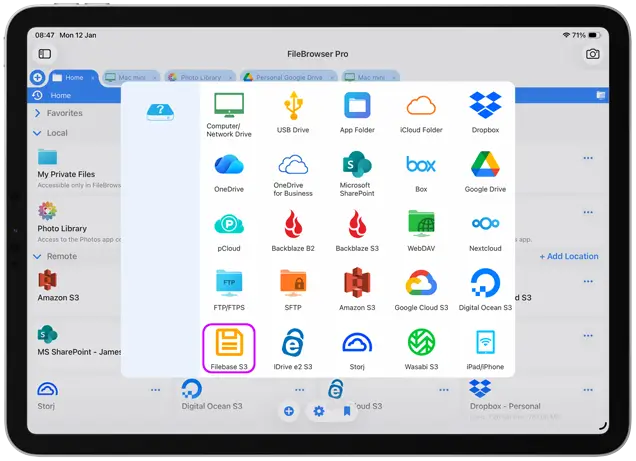Pick FTP/FTPS connection type
The height and width of the screenshot is (461, 636).
click(x=229, y=290)
